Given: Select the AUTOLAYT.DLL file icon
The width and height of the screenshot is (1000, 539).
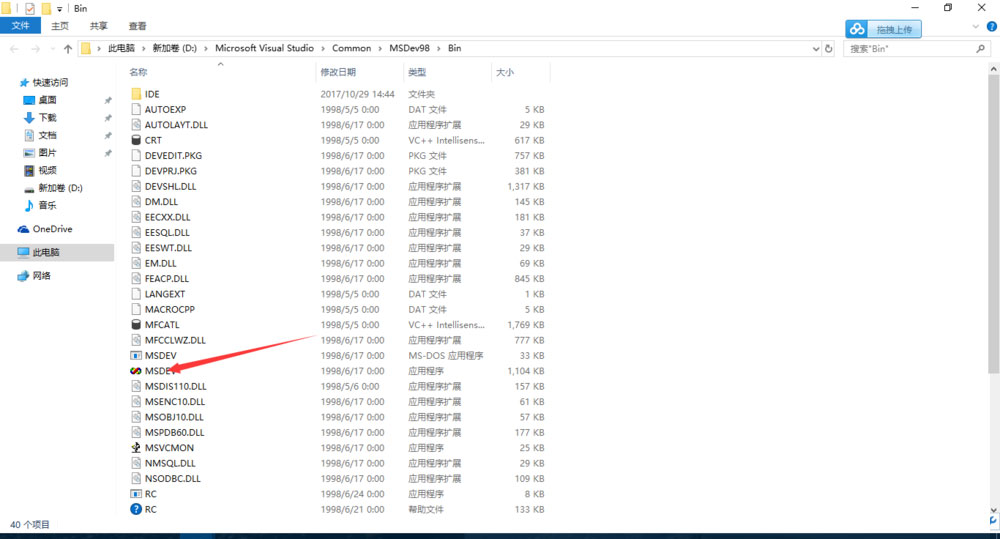Looking at the screenshot, I should pos(136,124).
